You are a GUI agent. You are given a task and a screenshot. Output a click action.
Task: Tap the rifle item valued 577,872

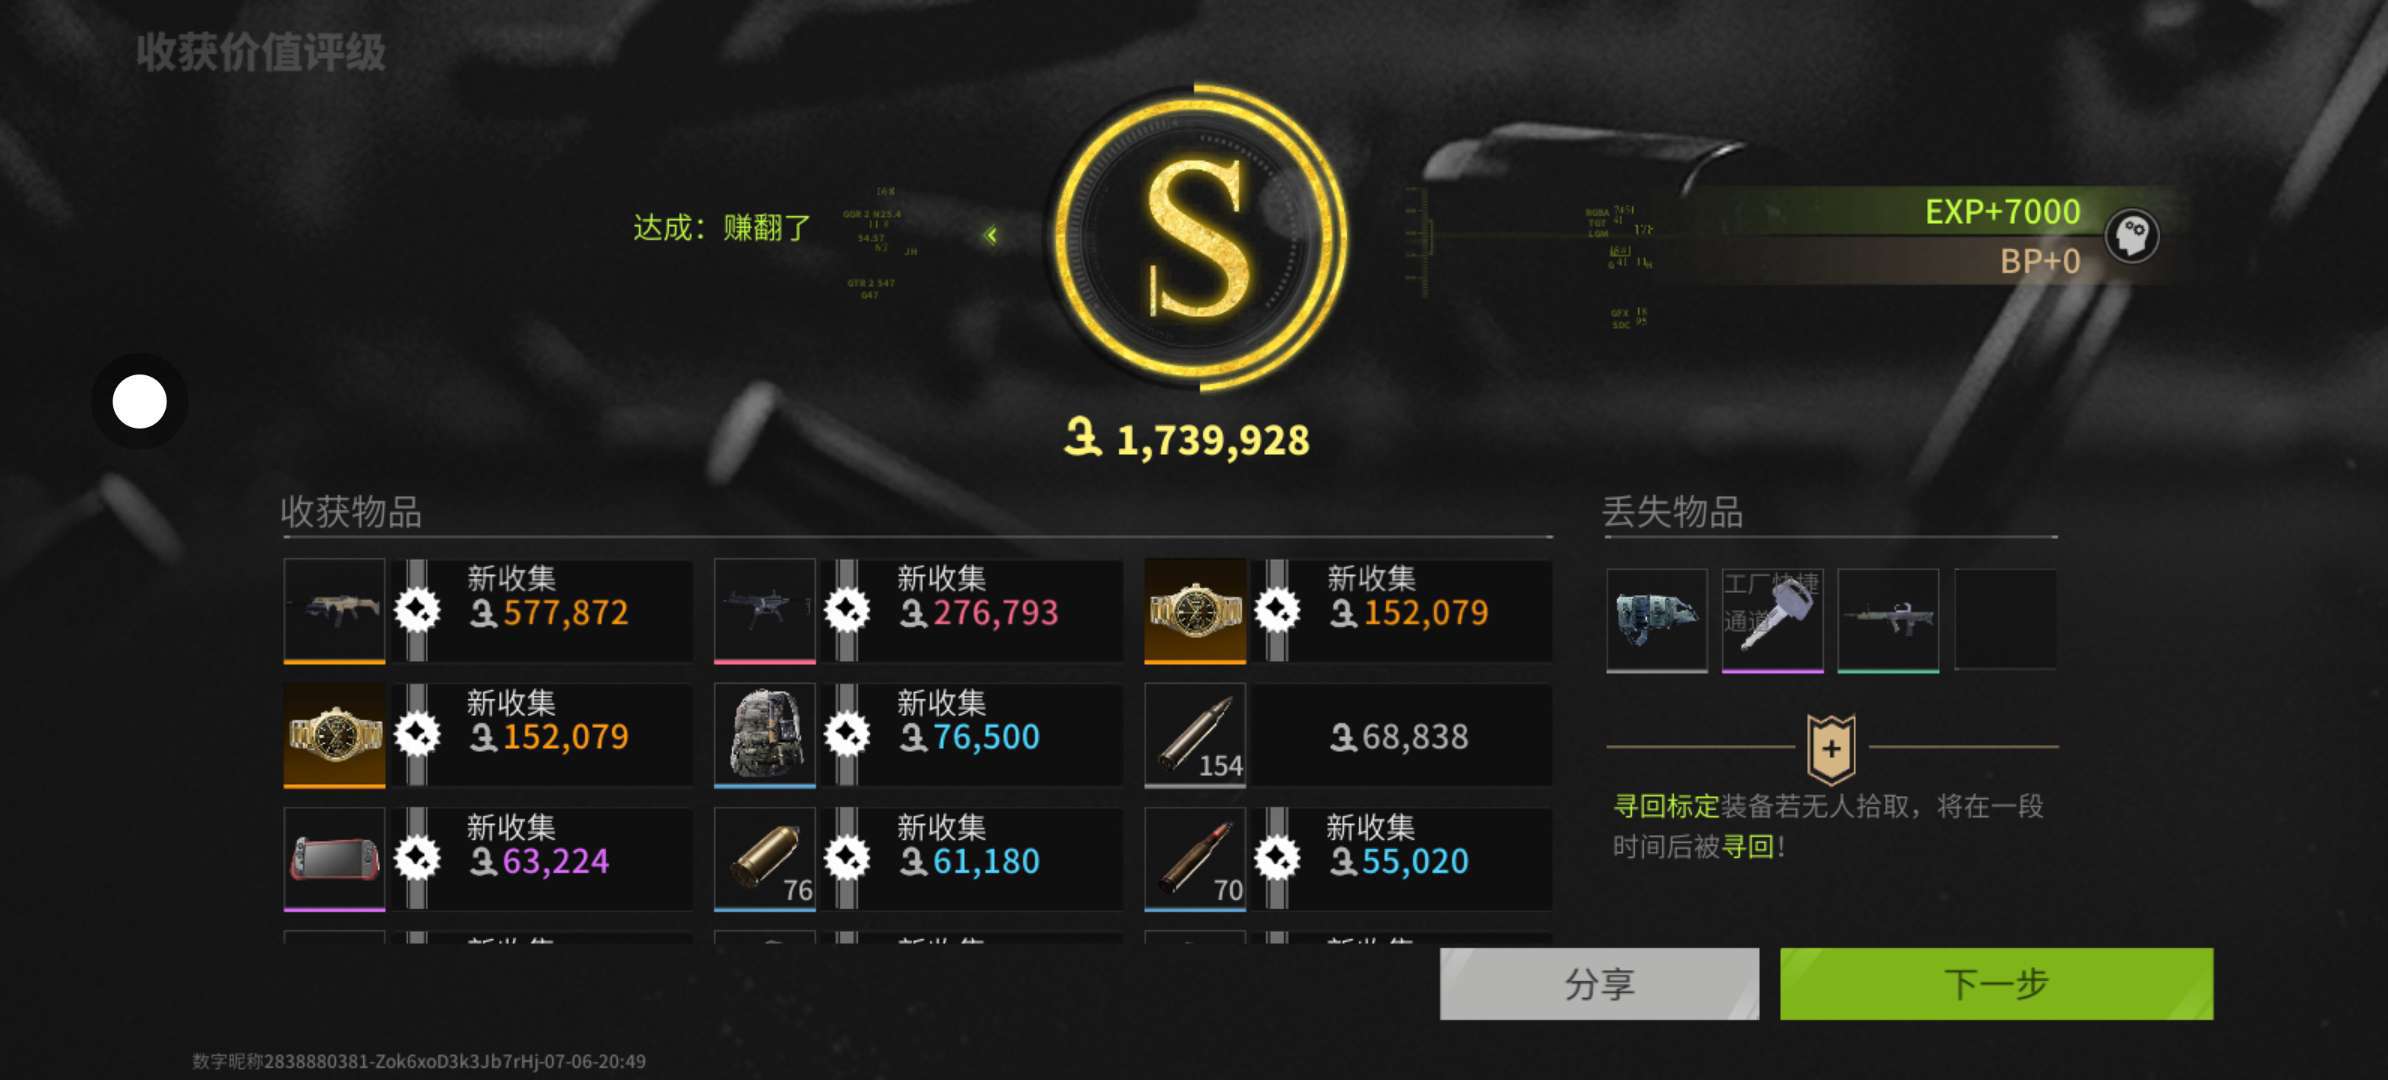334,610
